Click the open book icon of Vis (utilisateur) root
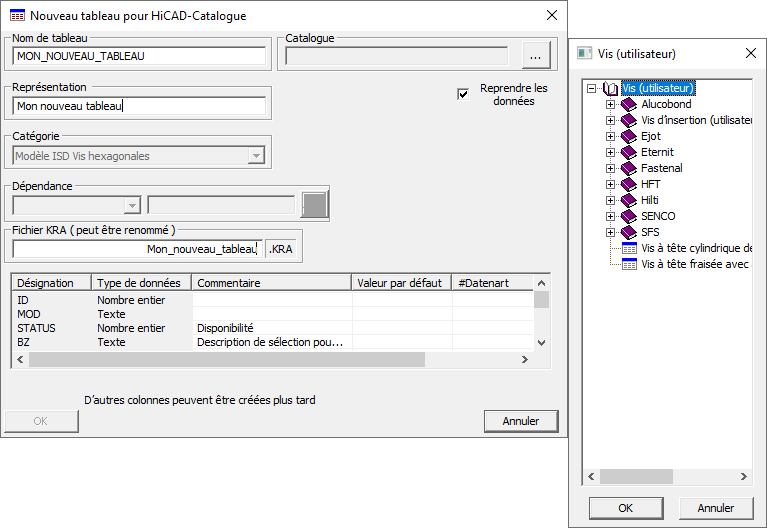767x528 pixels. 610,89
